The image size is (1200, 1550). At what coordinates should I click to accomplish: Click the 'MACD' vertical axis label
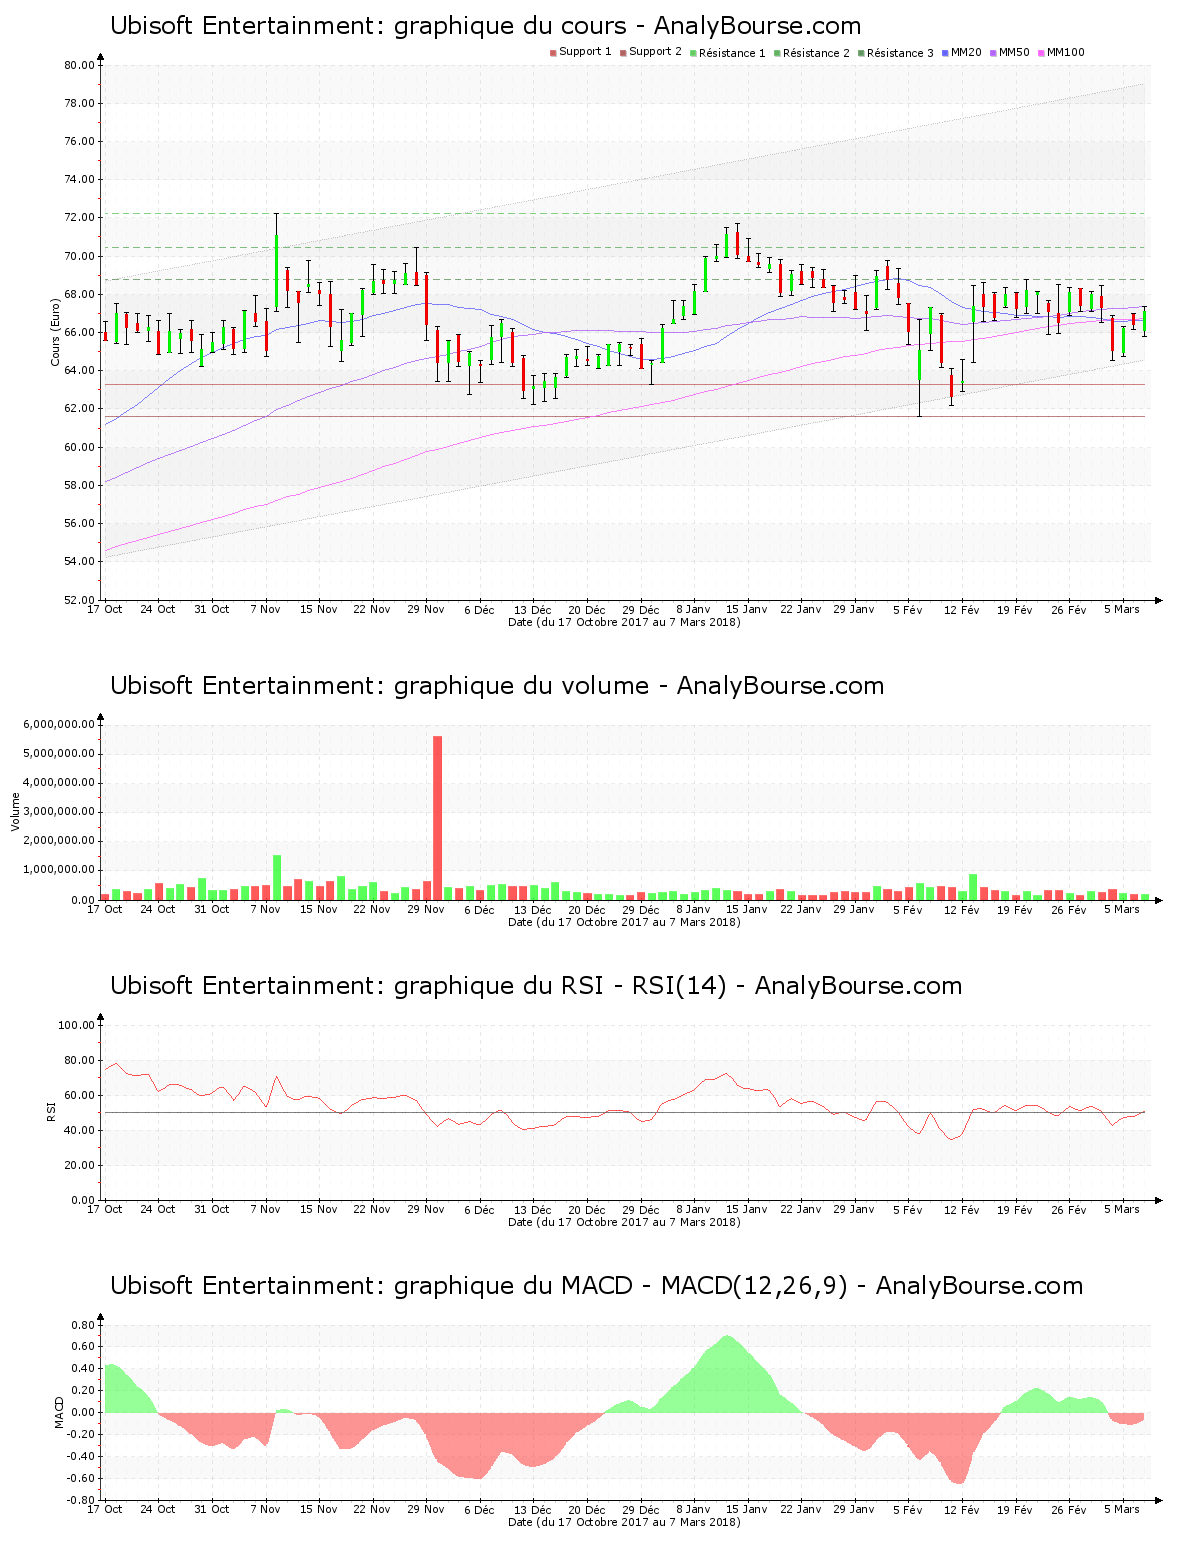(x=59, y=1412)
